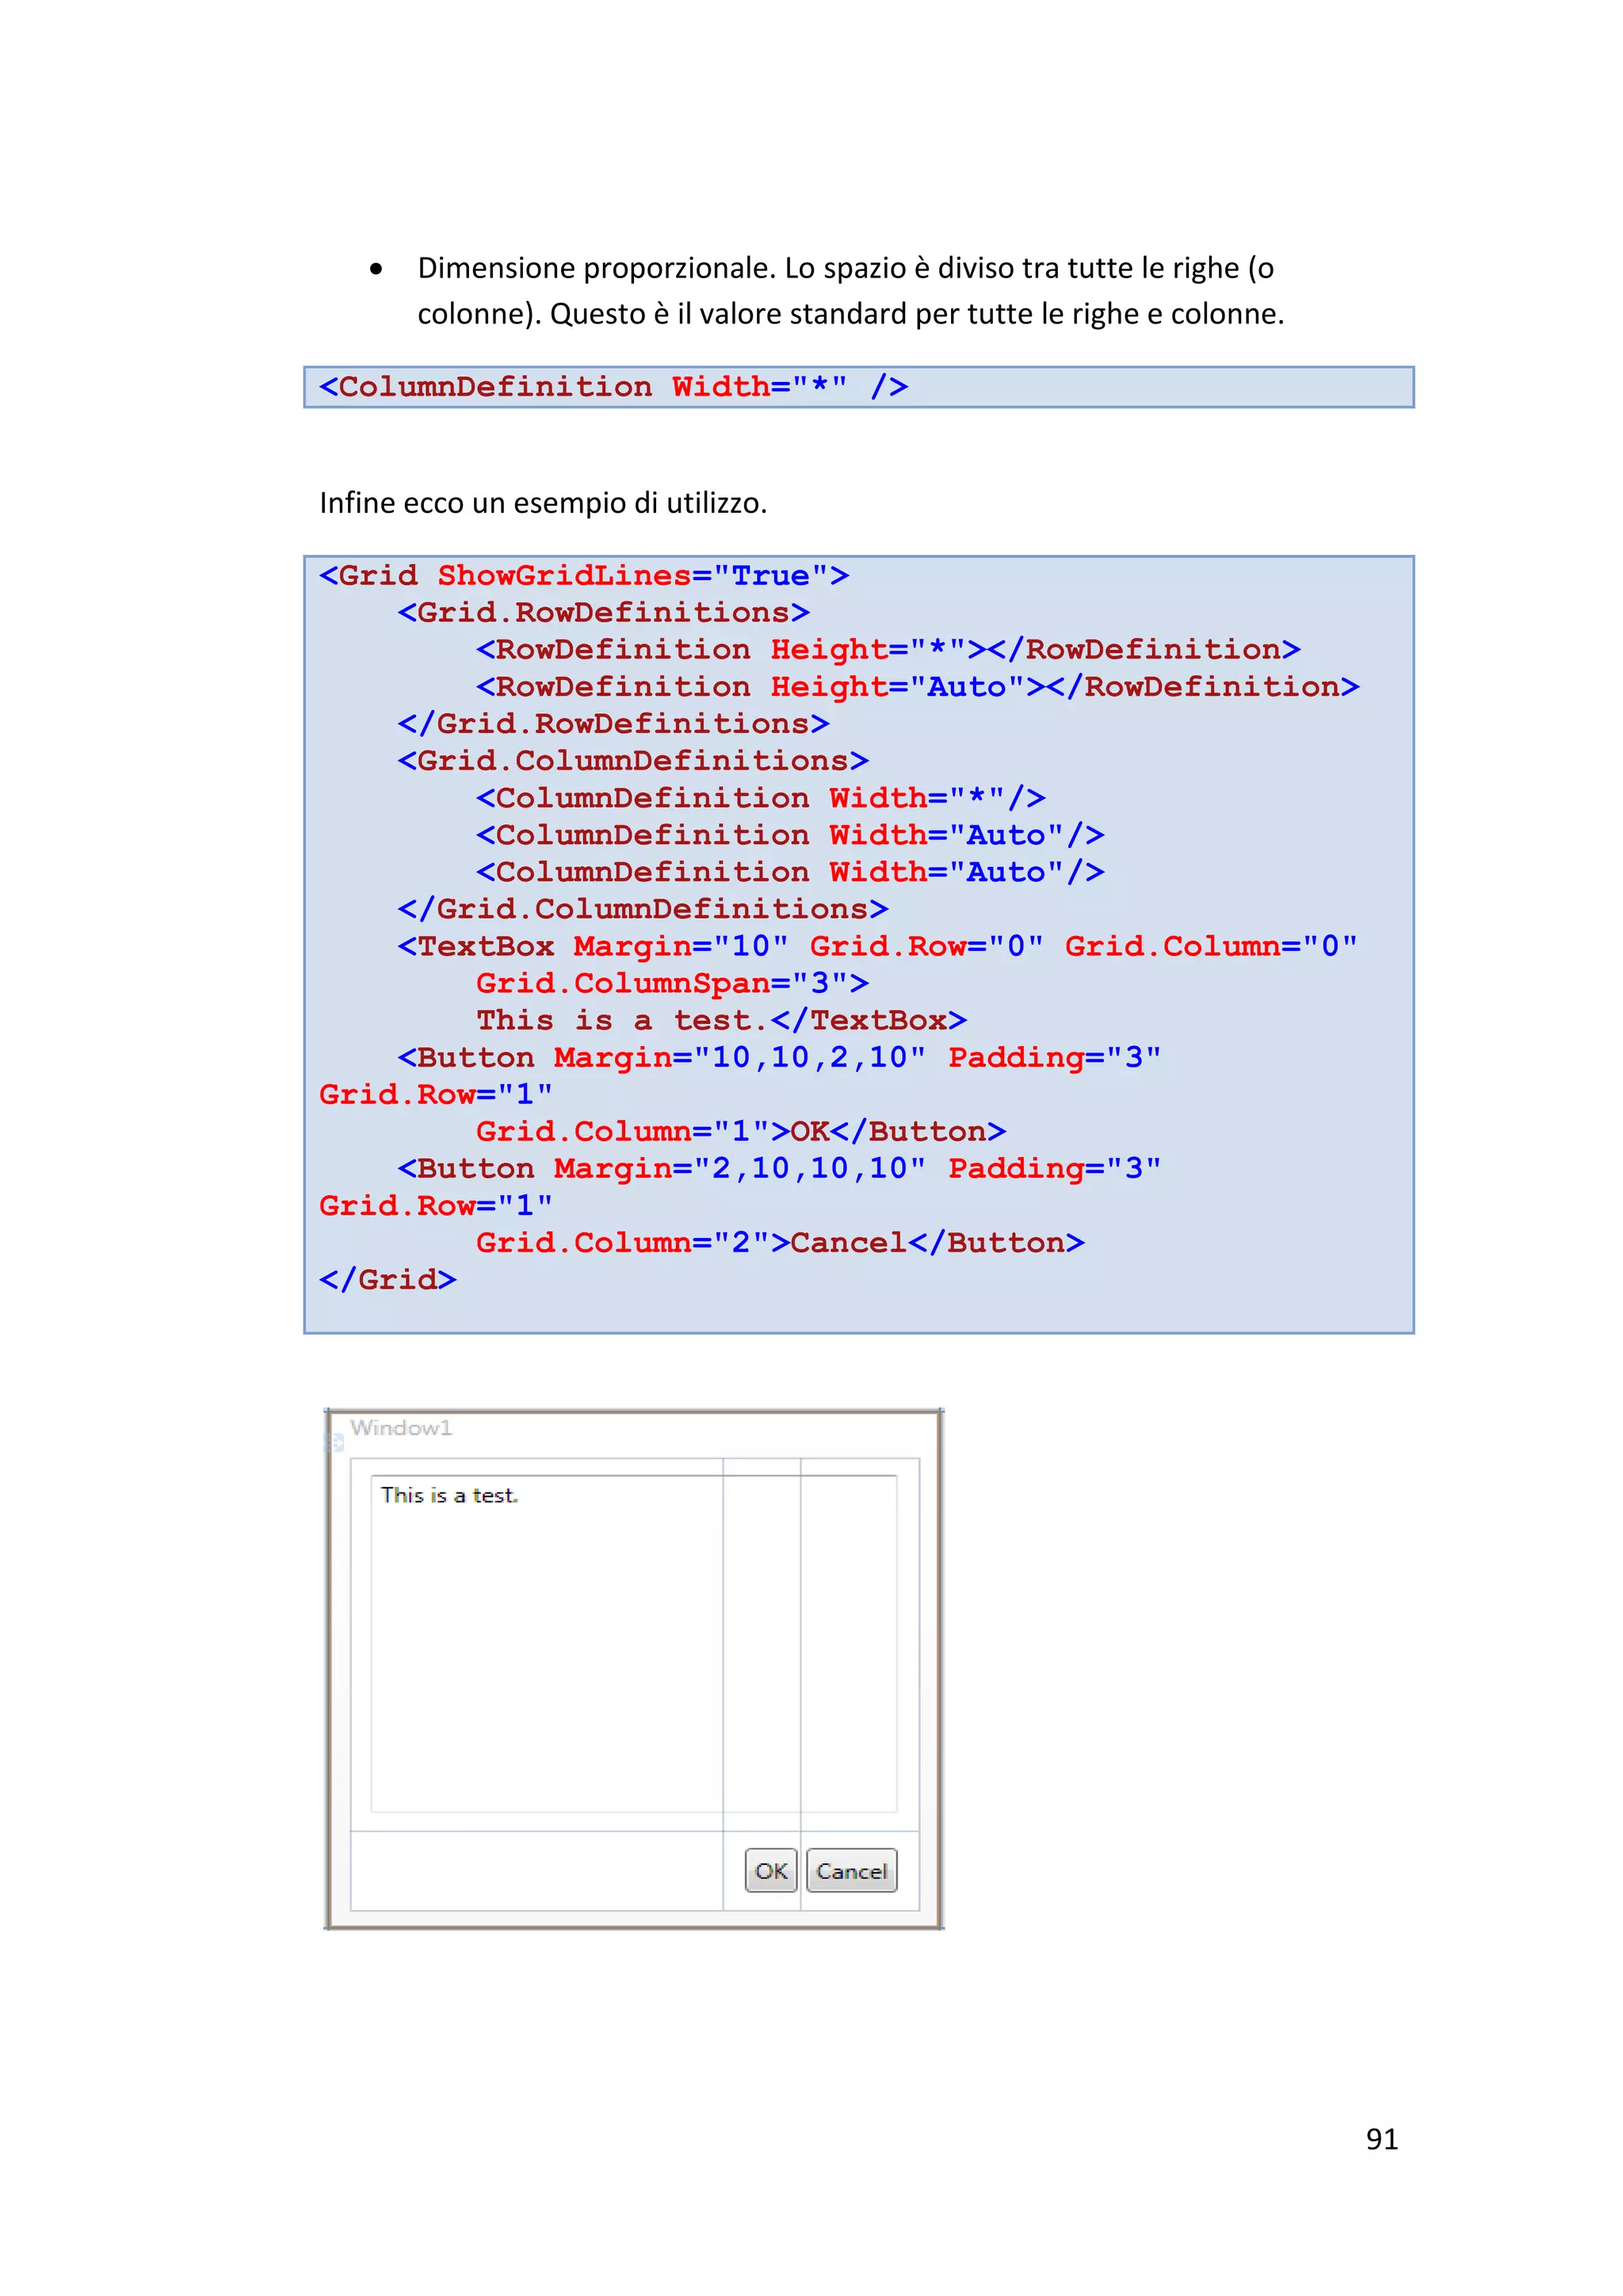Click the Window1 title text
Image resolution: width=1623 pixels, height=2296 pixels.
(x=401, y=1428)
